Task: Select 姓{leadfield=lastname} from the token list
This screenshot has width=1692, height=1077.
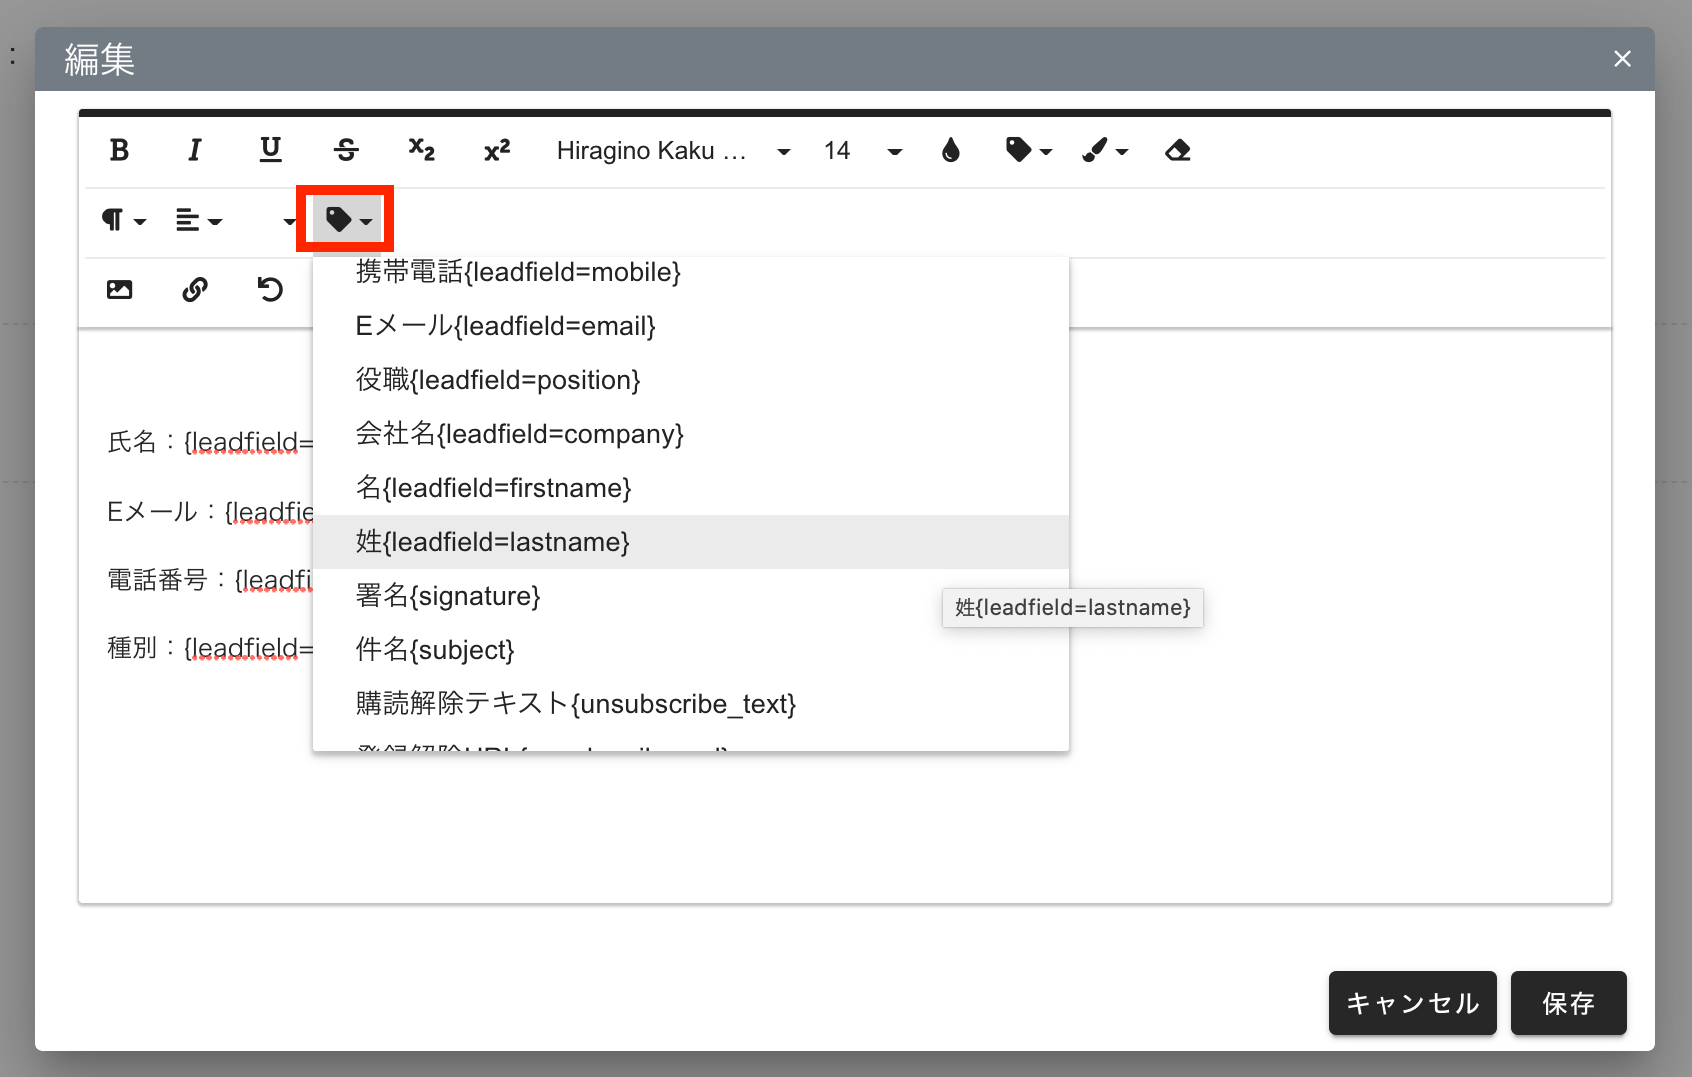Action: [493, 542]
